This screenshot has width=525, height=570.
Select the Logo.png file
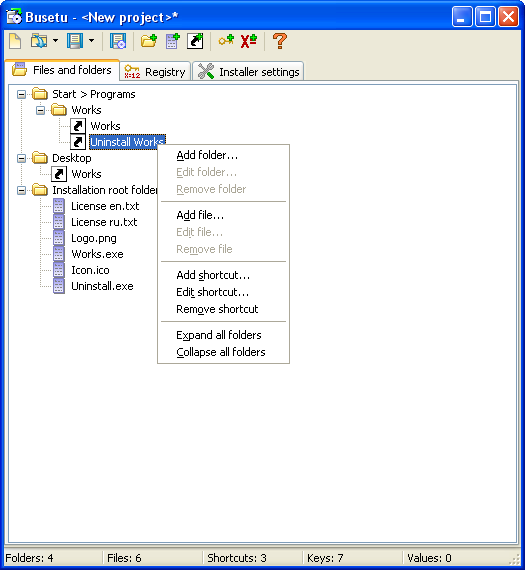[x=94, y=238]
